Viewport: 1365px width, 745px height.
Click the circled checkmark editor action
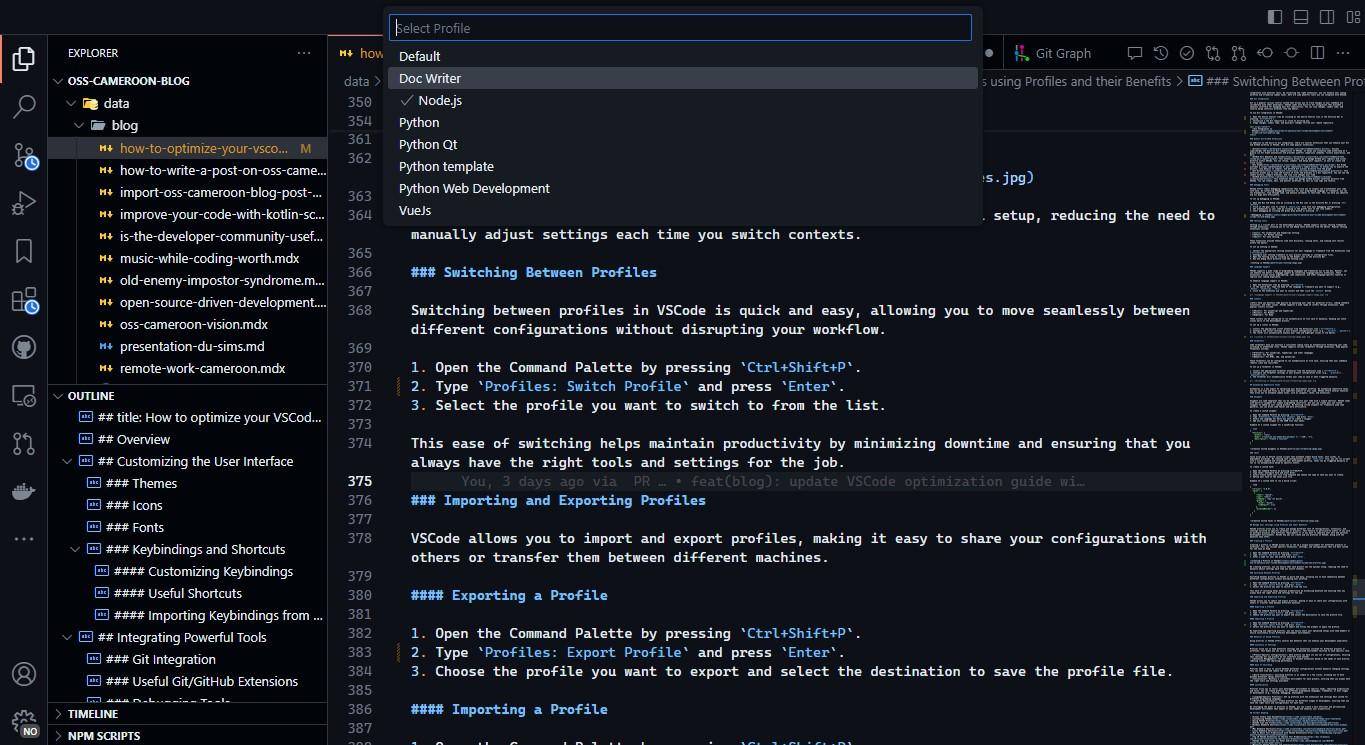tap(1187, 53)
